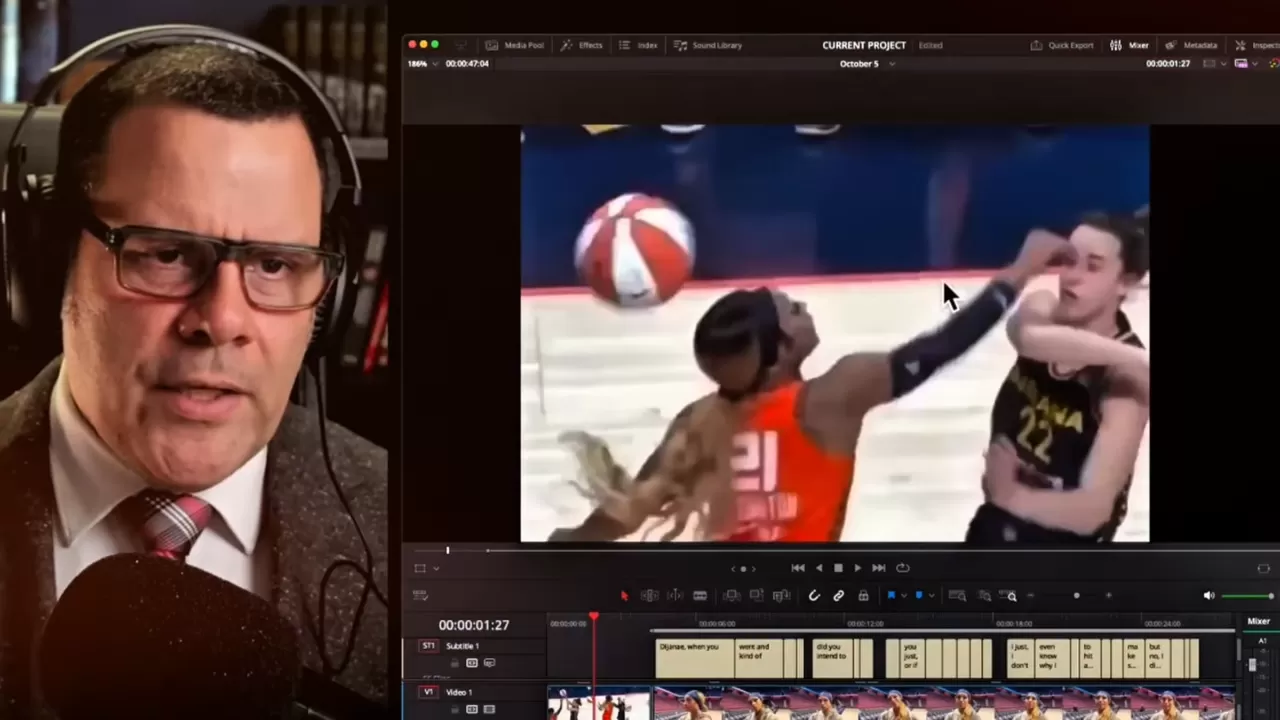Image resolution: width=1280 pixels, height=720 pixels.
Task: Click the A1 mixer fader
Action: click(1252, 664)
